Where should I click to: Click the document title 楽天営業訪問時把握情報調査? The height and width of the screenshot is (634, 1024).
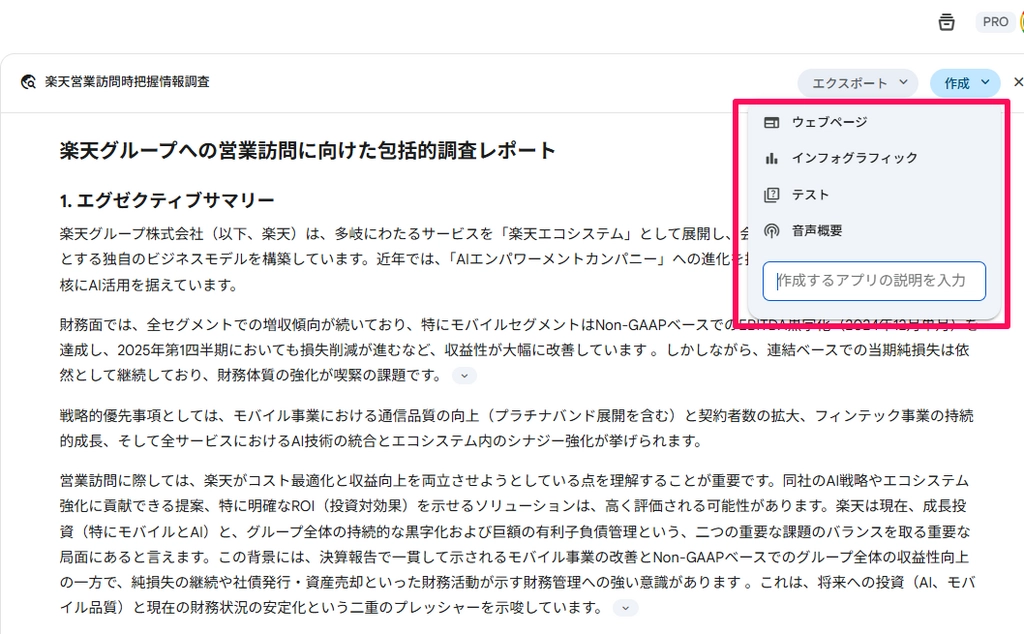click(x=127, y=82)
